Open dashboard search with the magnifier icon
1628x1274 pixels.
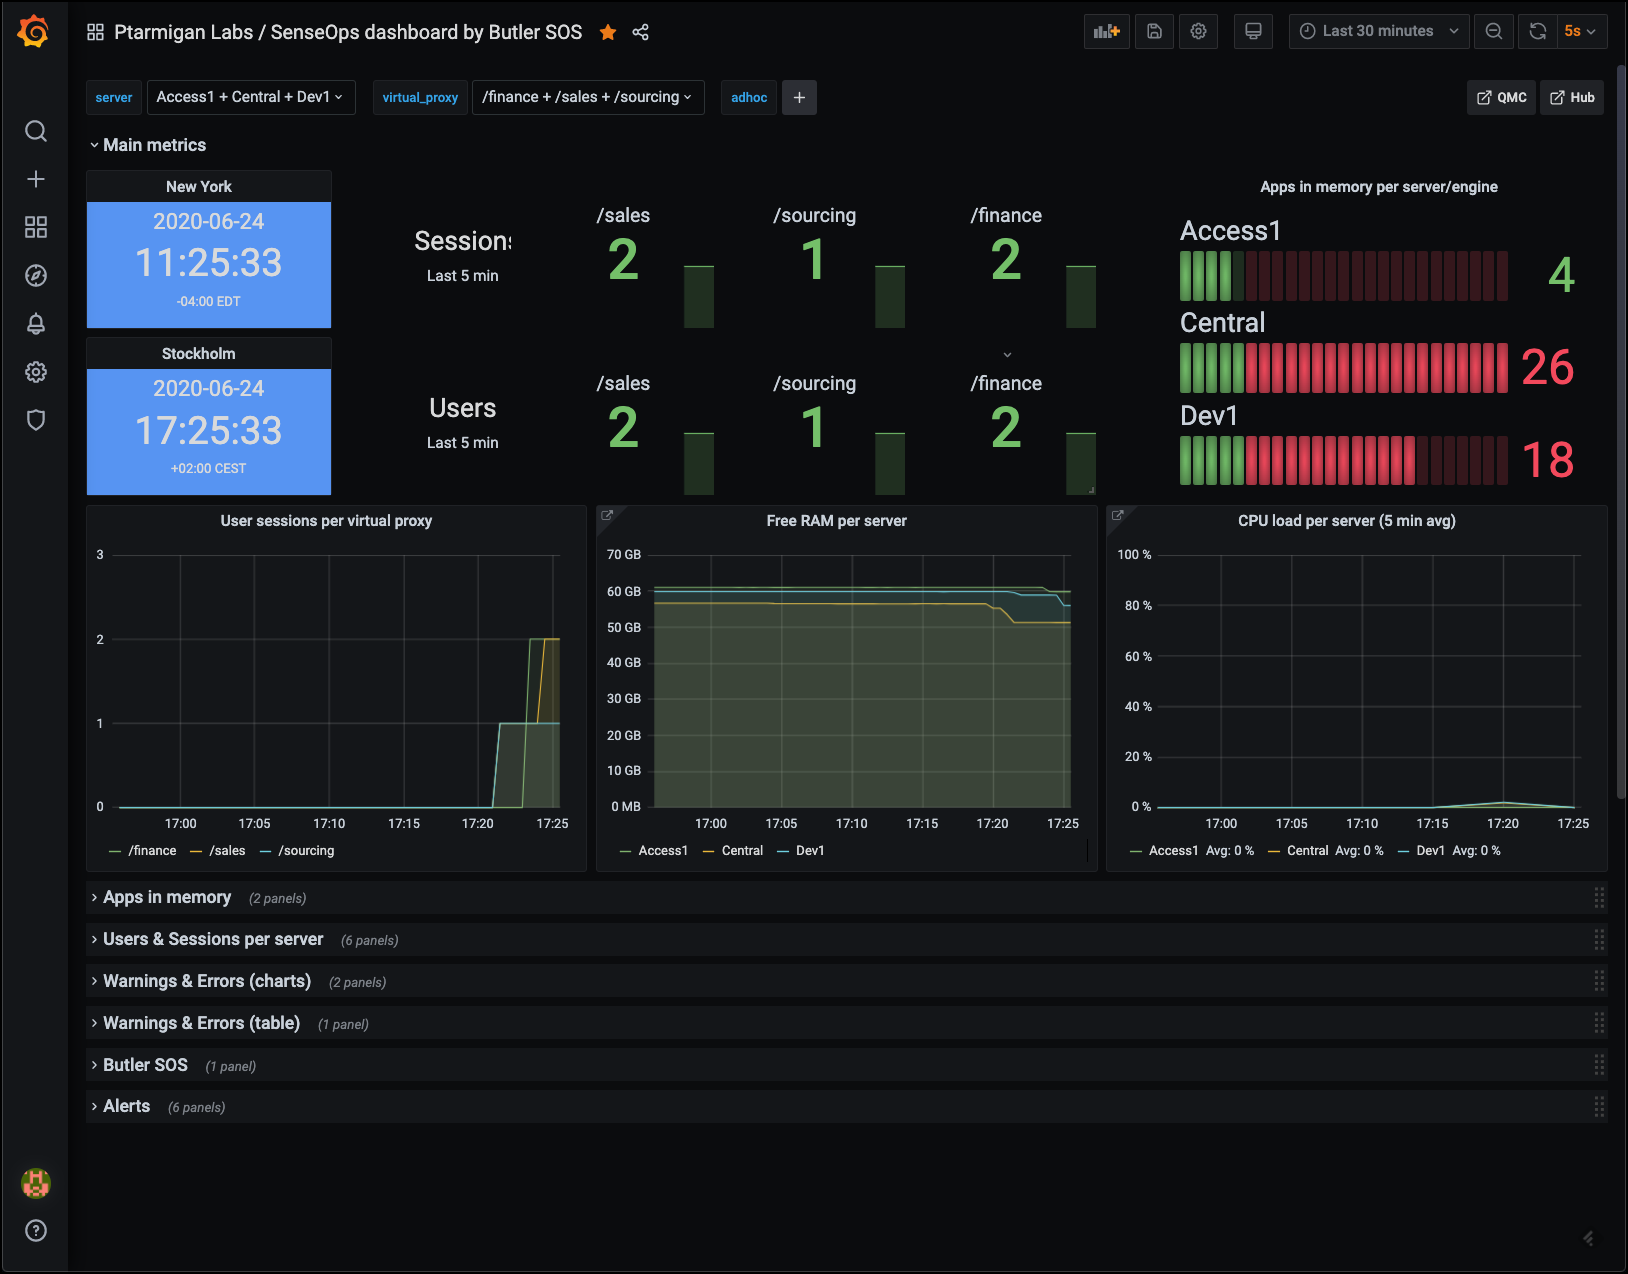coord(36,131)
